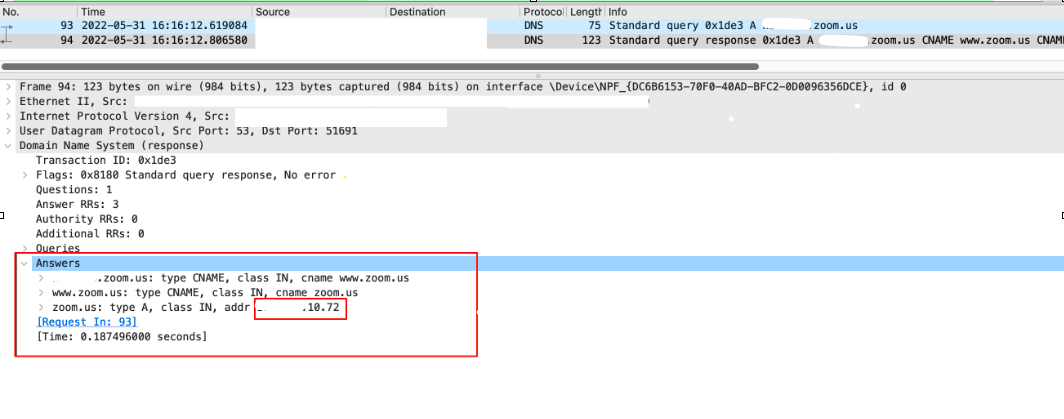Expand the Ethernet II details node
Screen dimensions: 1064x419
click(x=7, y=102)
